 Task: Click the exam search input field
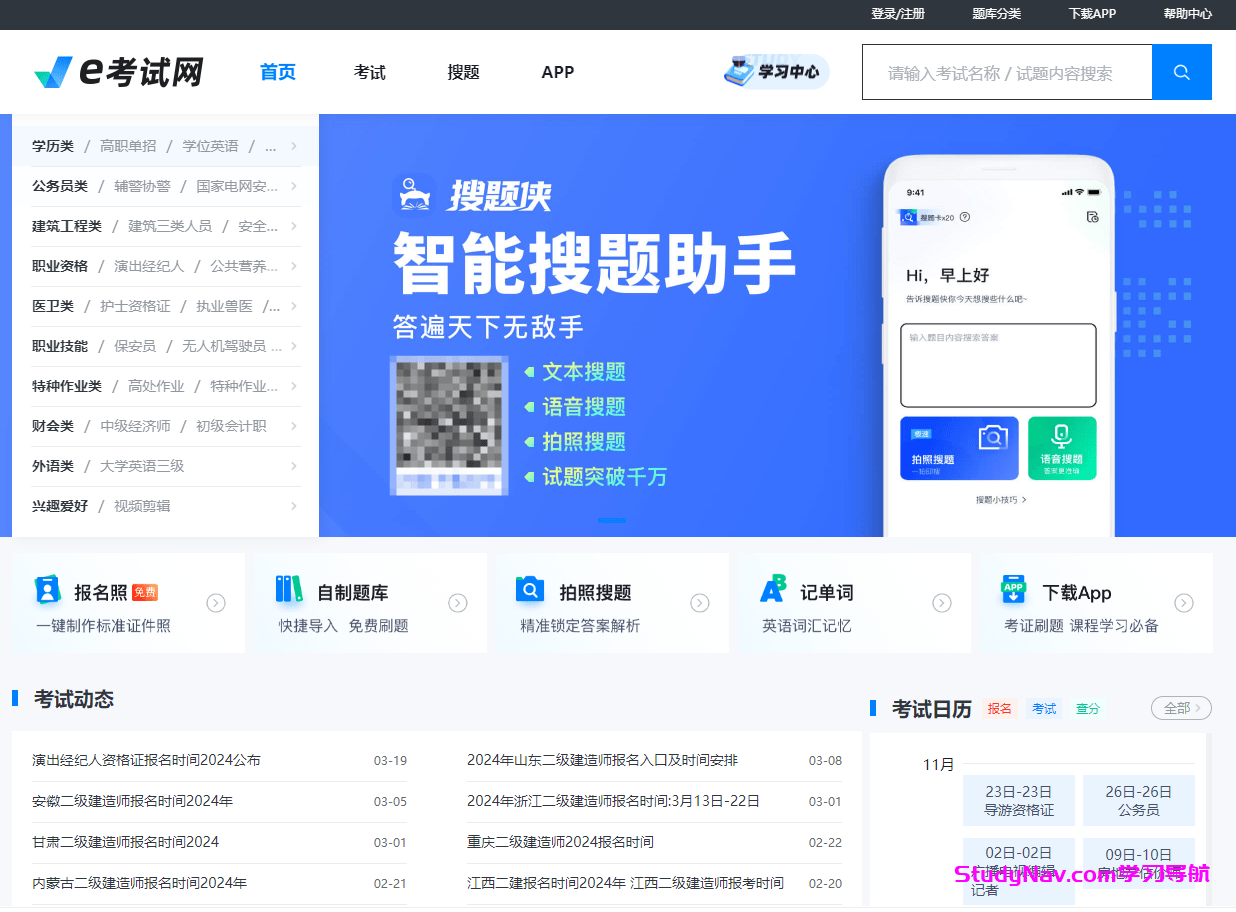coord(1007,71)
